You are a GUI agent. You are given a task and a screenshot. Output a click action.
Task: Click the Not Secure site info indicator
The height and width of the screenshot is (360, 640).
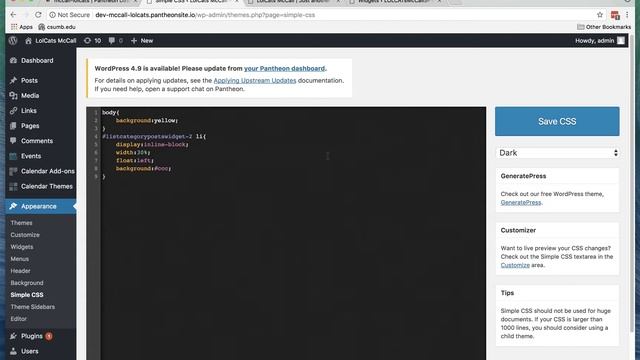point(69,15)
